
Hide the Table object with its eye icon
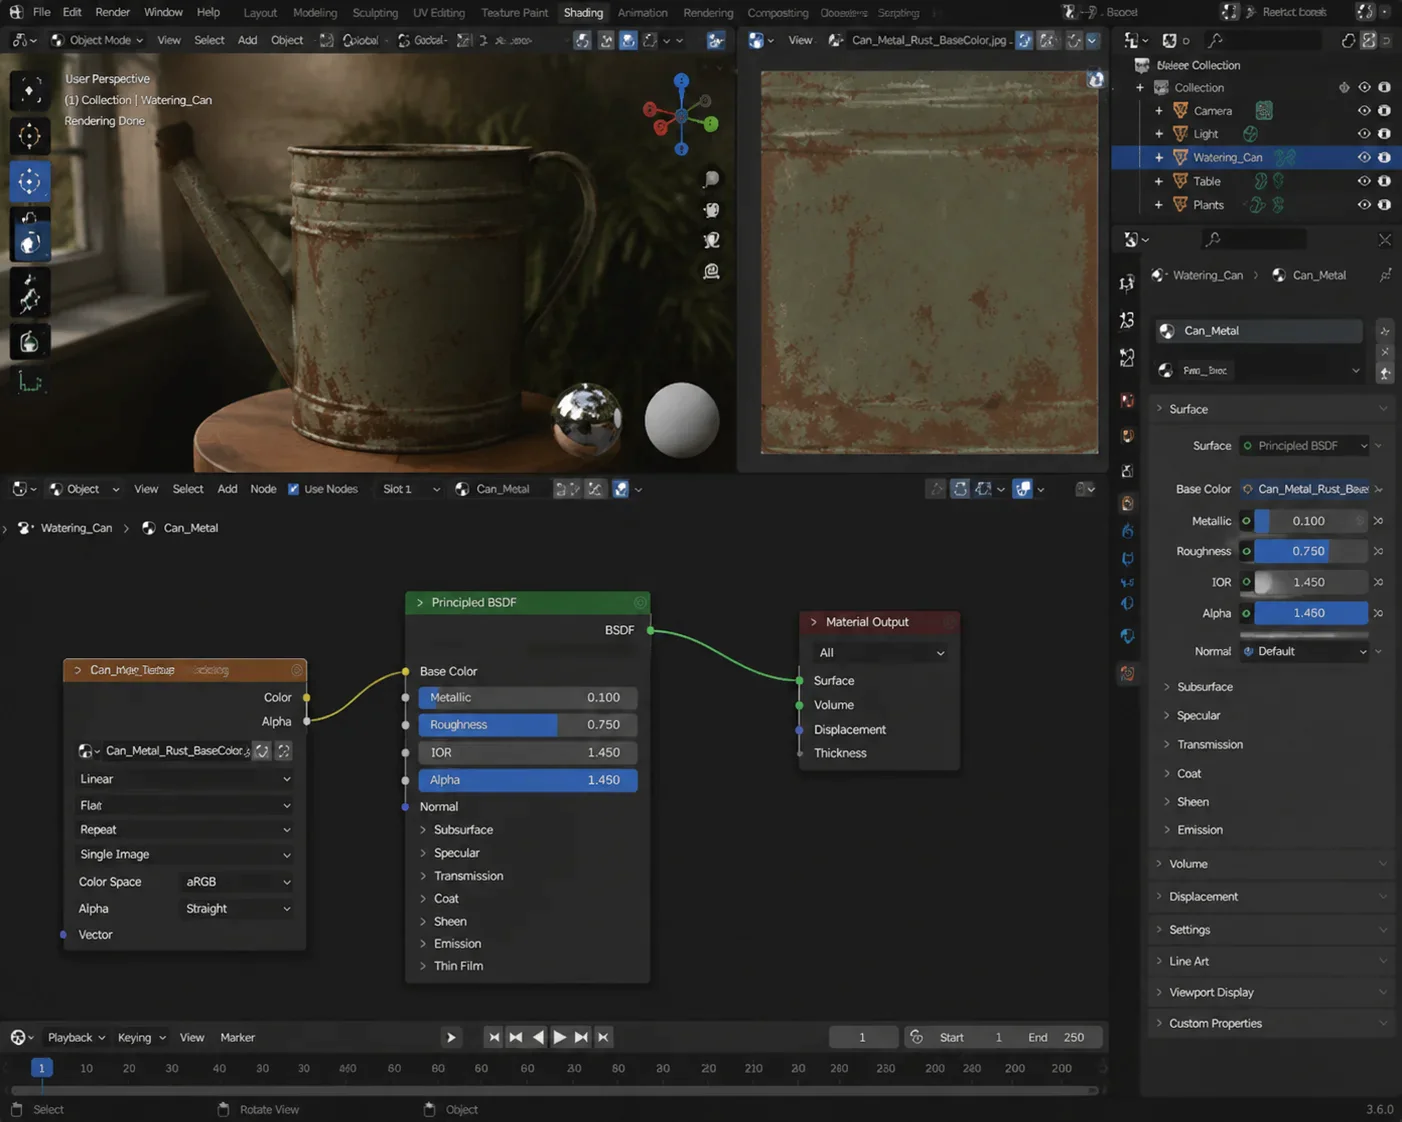coord(1364,181)
